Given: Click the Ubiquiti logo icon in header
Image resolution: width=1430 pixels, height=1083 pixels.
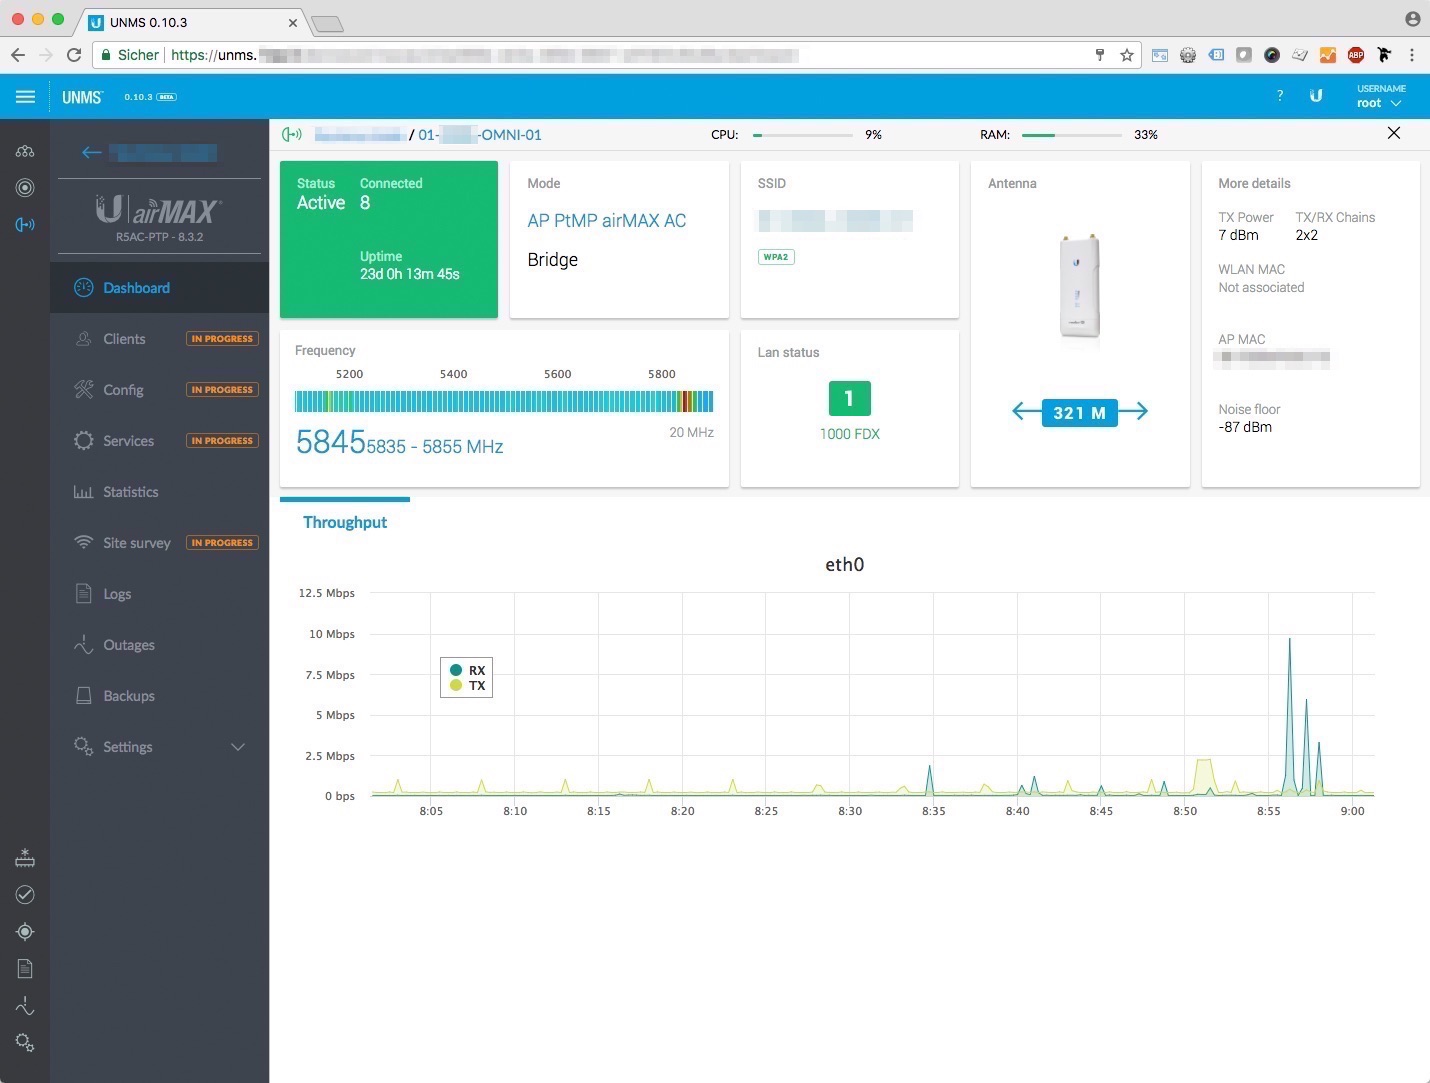Looking at the screenshot, I should (1316, 96).
